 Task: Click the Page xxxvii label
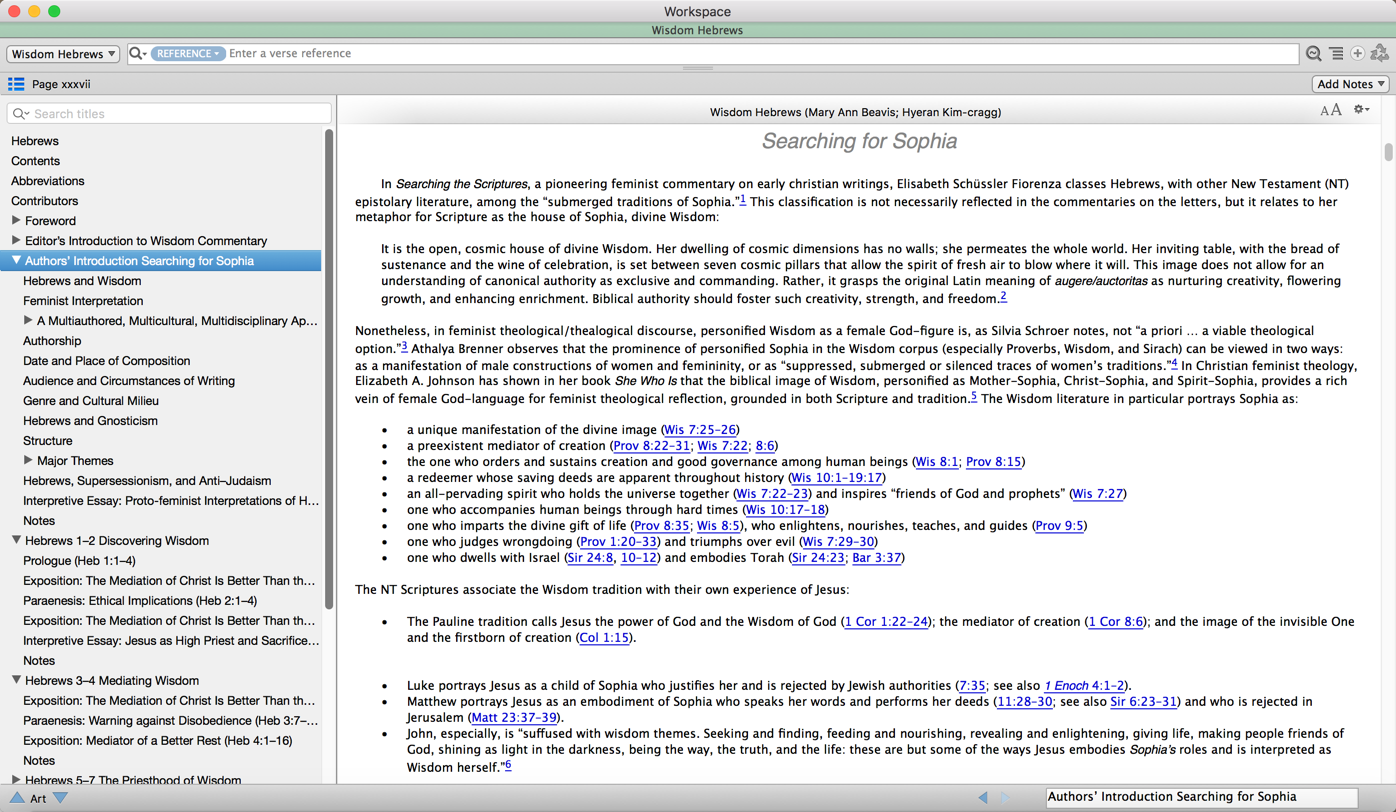pos(61,84)
